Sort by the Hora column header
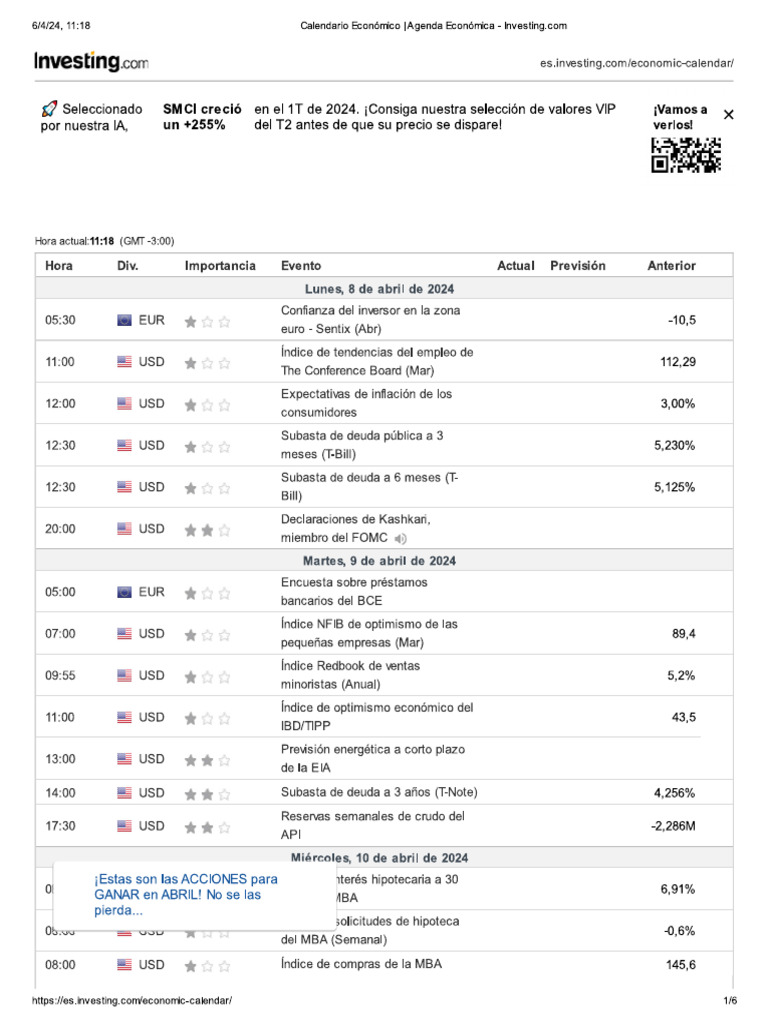Screen dimensions: 768x1024 pos(59,266)
